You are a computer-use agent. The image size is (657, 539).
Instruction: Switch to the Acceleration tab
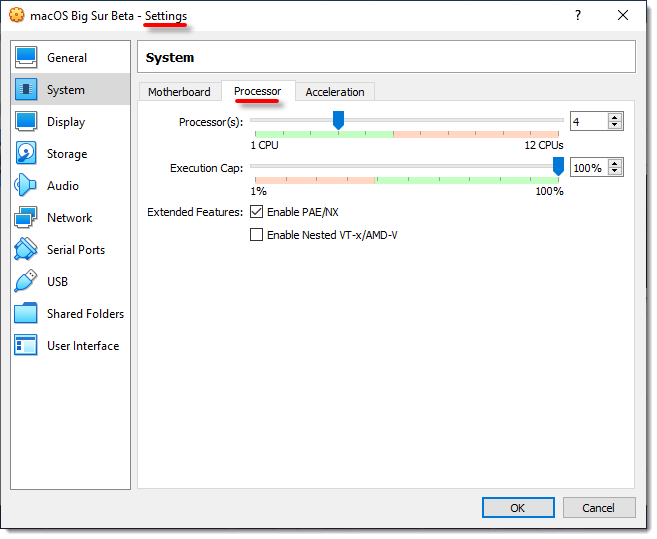(x=335, y=92)
